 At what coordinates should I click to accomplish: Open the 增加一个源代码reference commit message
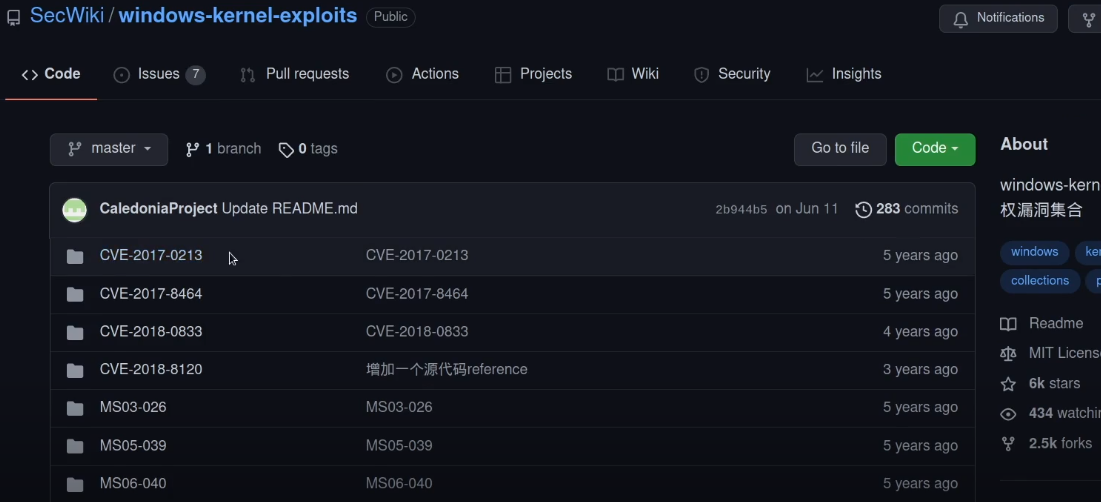tap(447, 369)
